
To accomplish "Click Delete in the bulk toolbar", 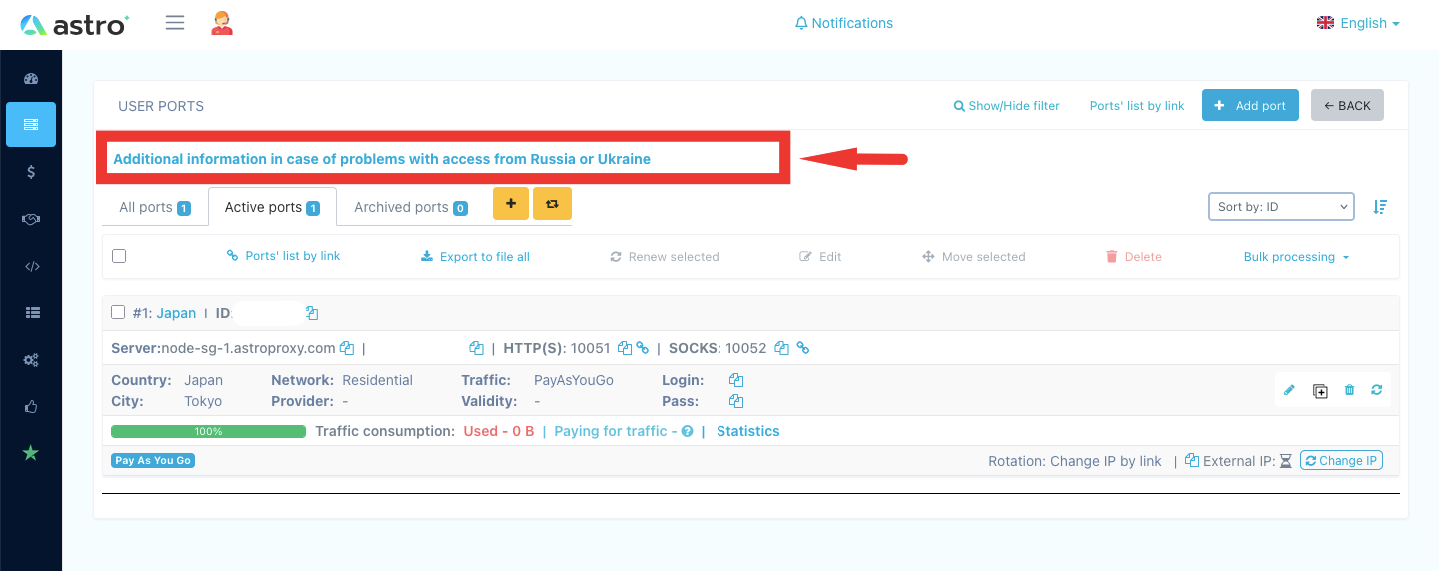I will [1134, 257].
